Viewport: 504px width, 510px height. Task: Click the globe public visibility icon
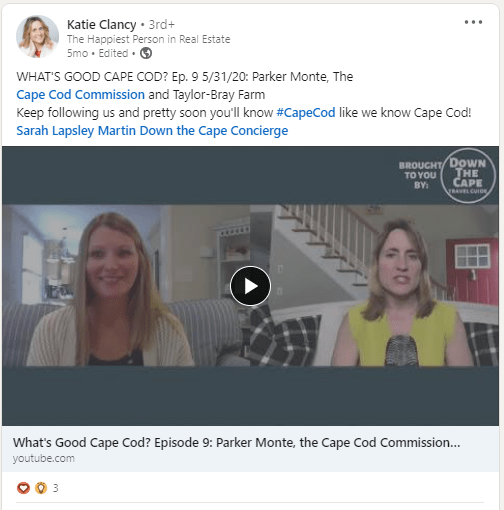[x=146, y=53]
